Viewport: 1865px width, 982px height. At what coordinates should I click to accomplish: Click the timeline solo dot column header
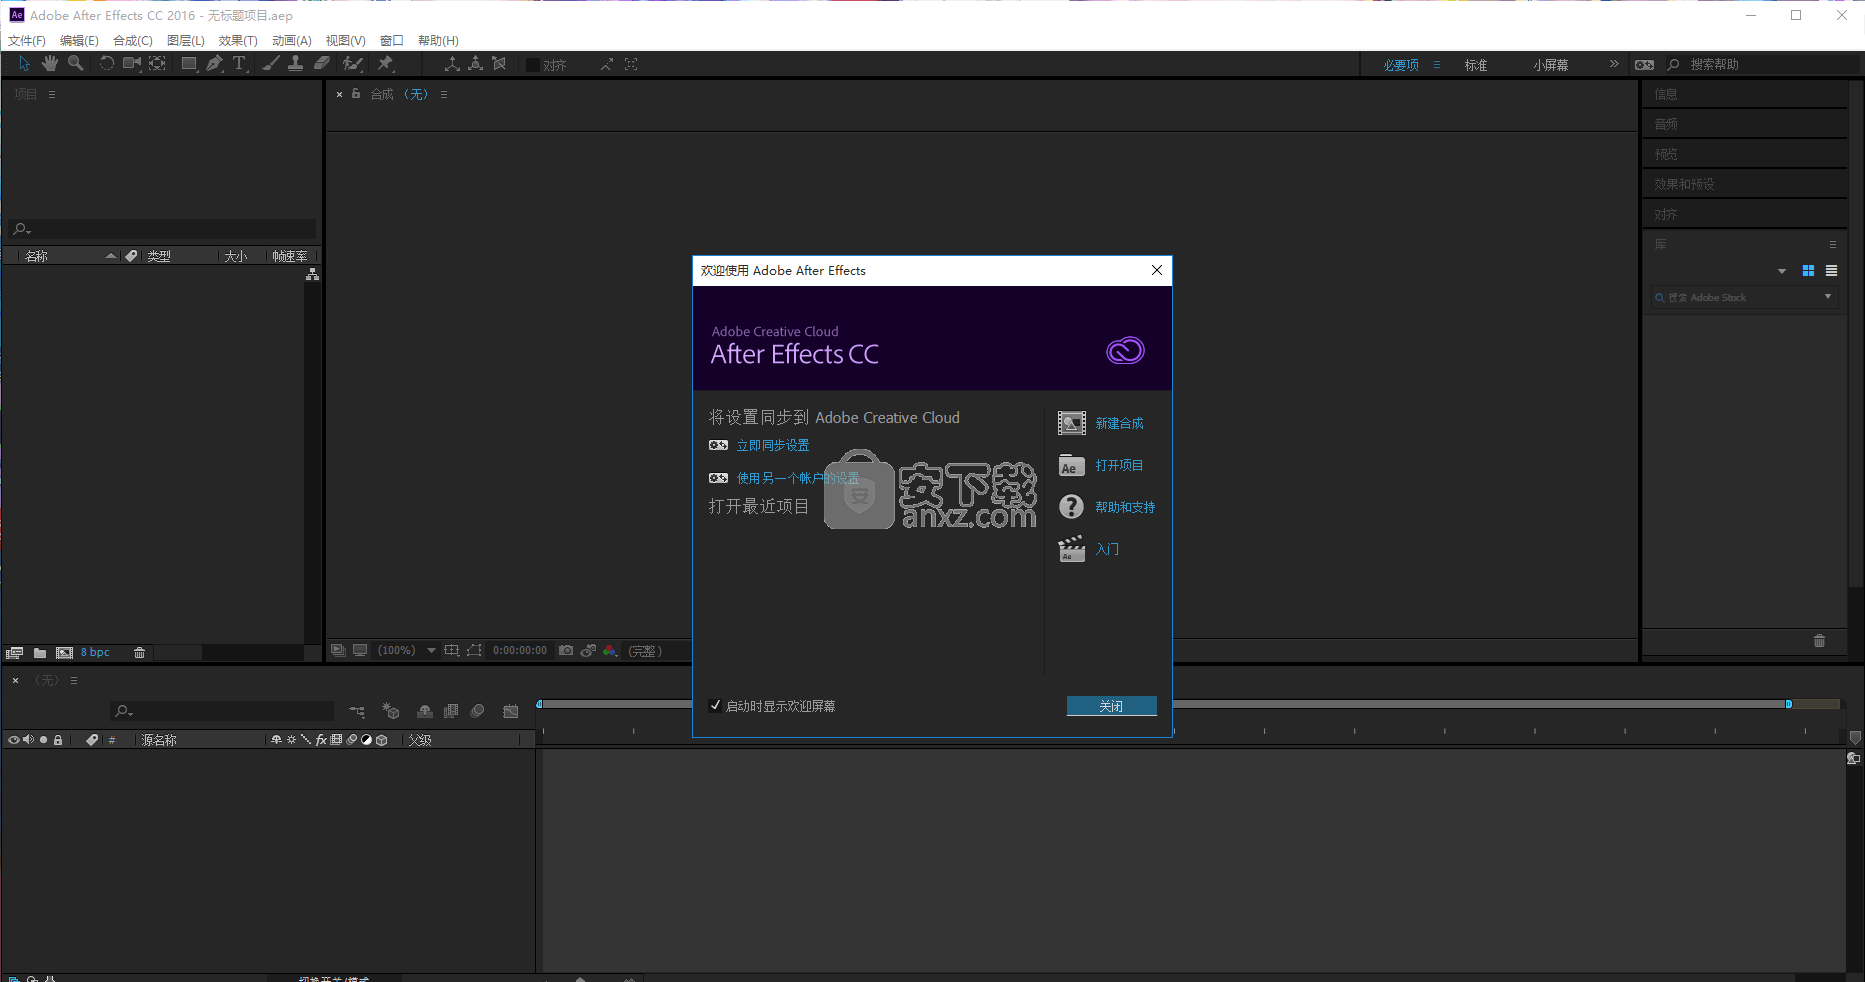tap(43, 740)
